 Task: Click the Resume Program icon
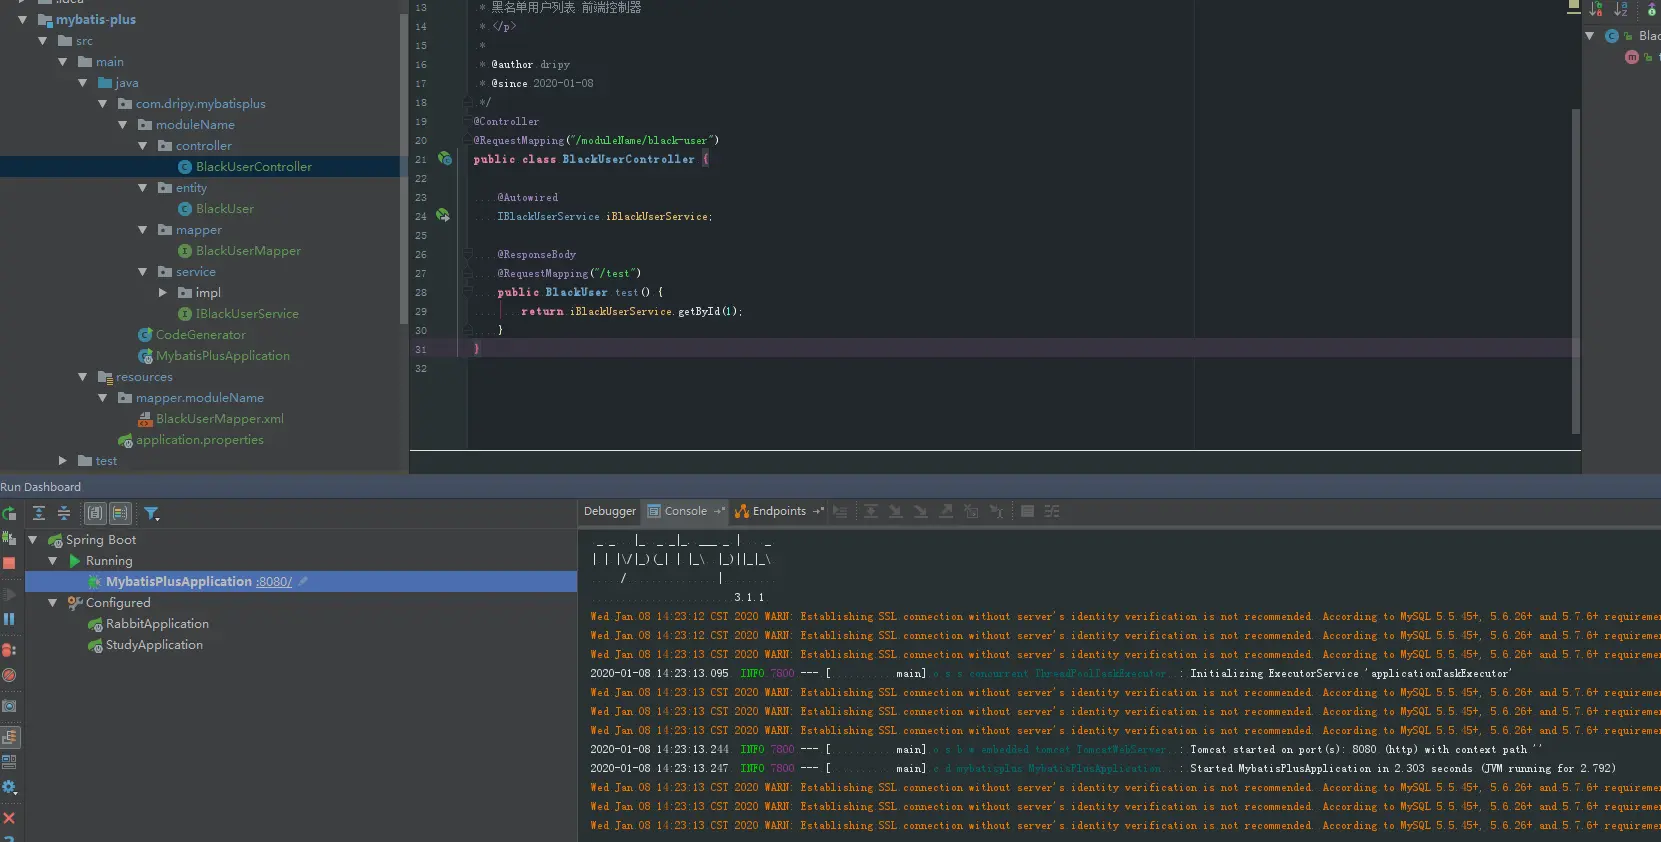click(9, 595)
